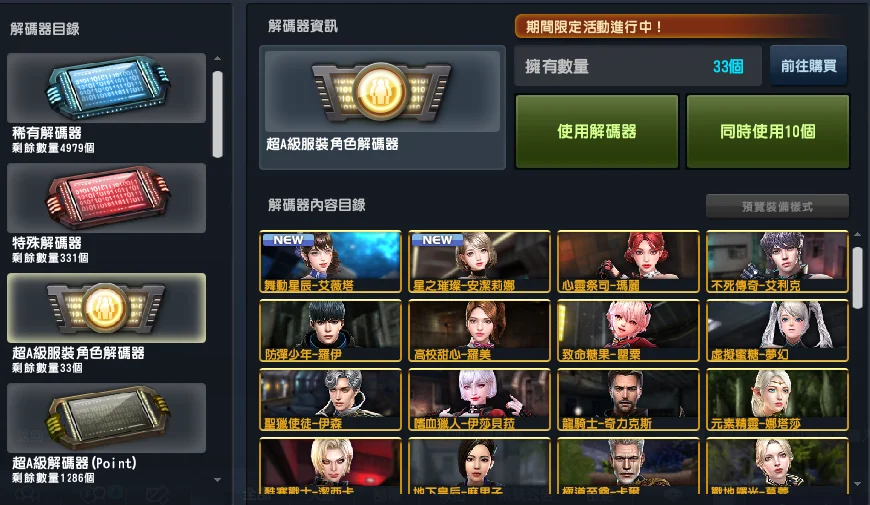This screenshot has width=870, height=505.
Task: Select the 超A級解碼器 (Point) decoder icon
Action: (107, 418)
